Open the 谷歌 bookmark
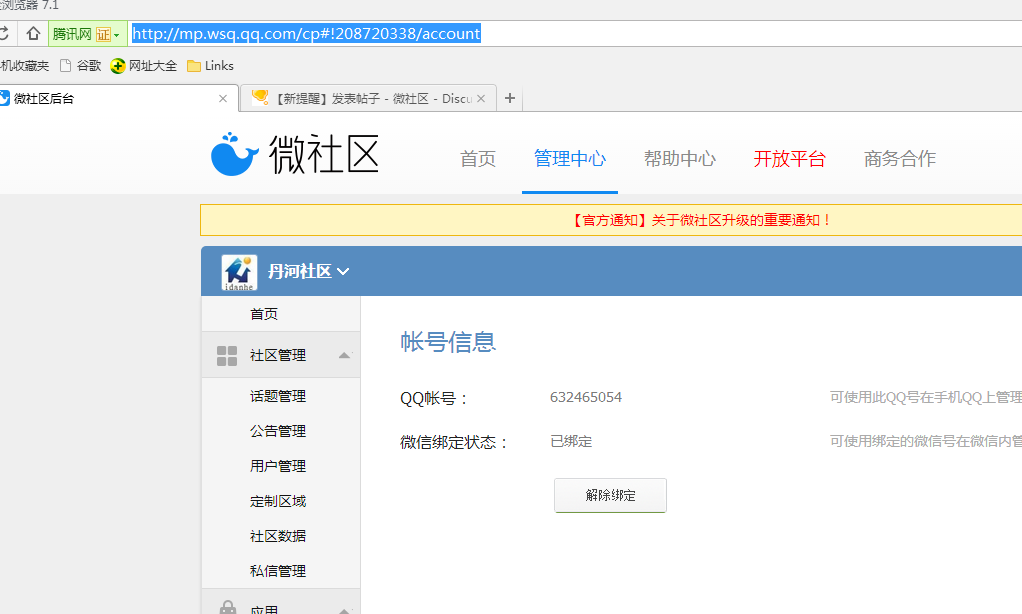This screenshot has width=1022, height=614. pos(81,66)
